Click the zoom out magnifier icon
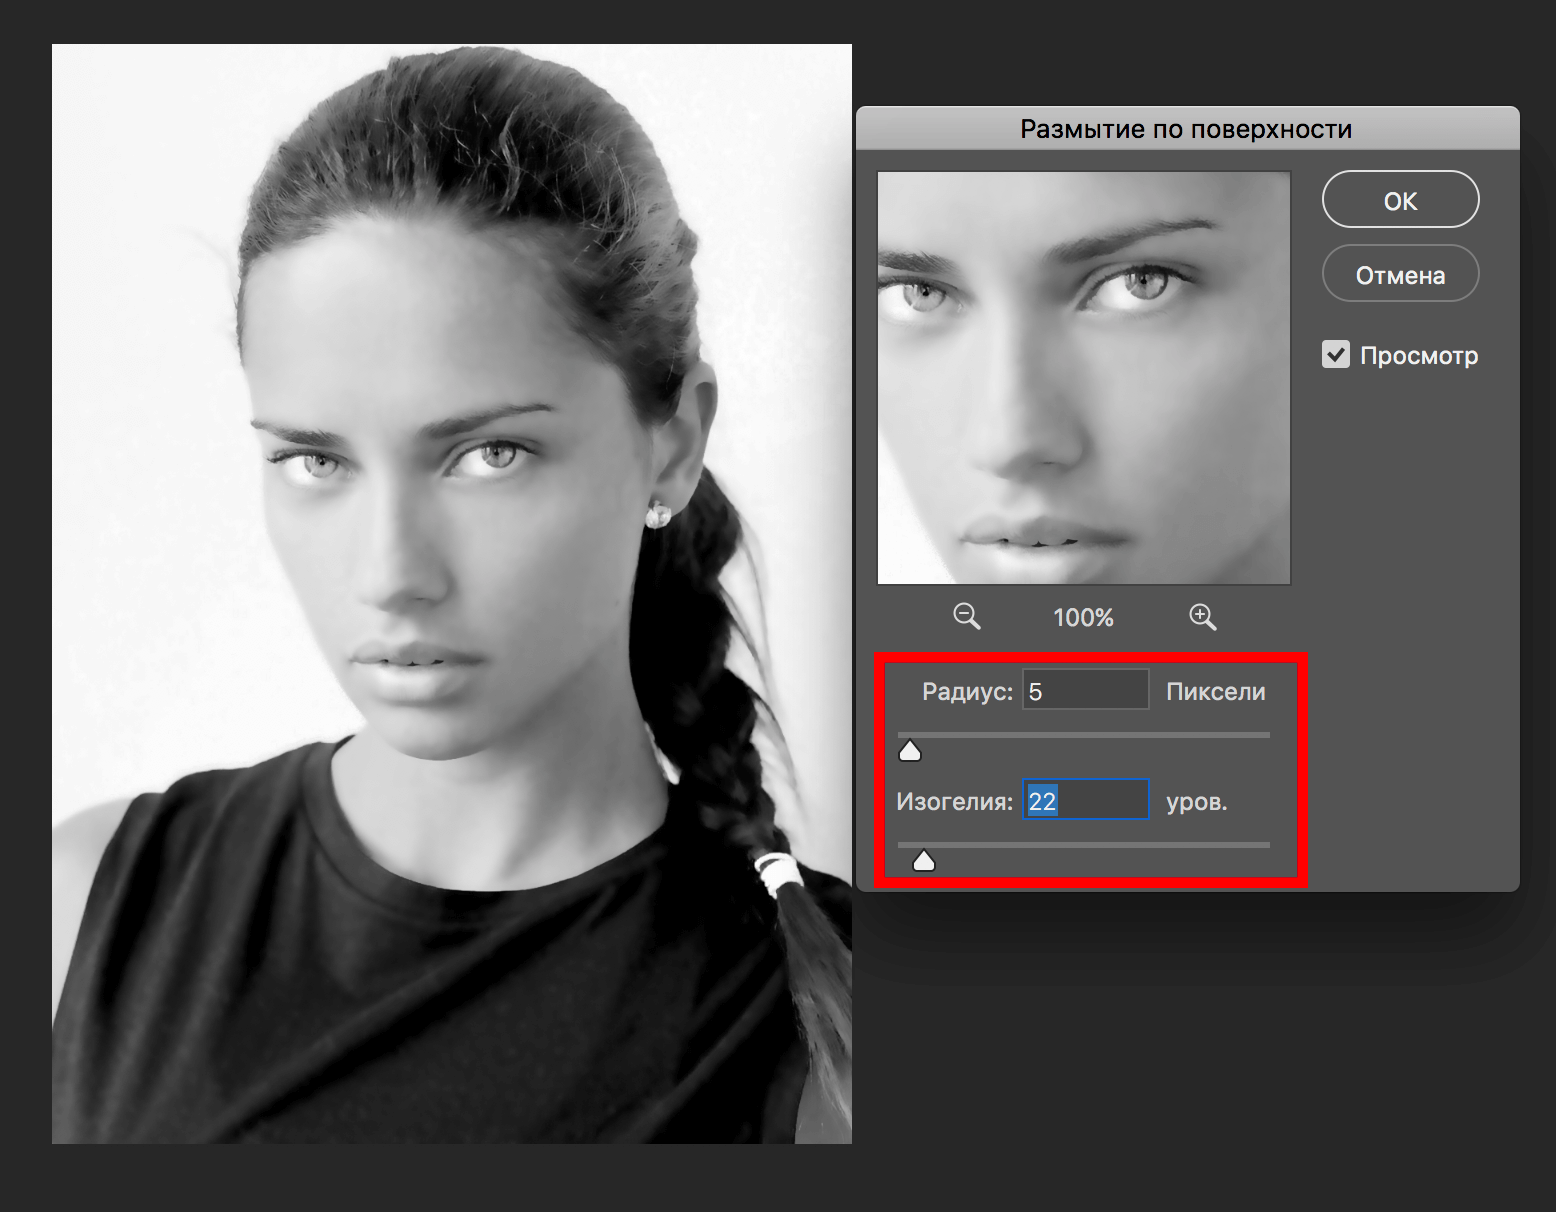Image resolution: width=1556 pixels, height=1212 pixels. tap(966, 616)
